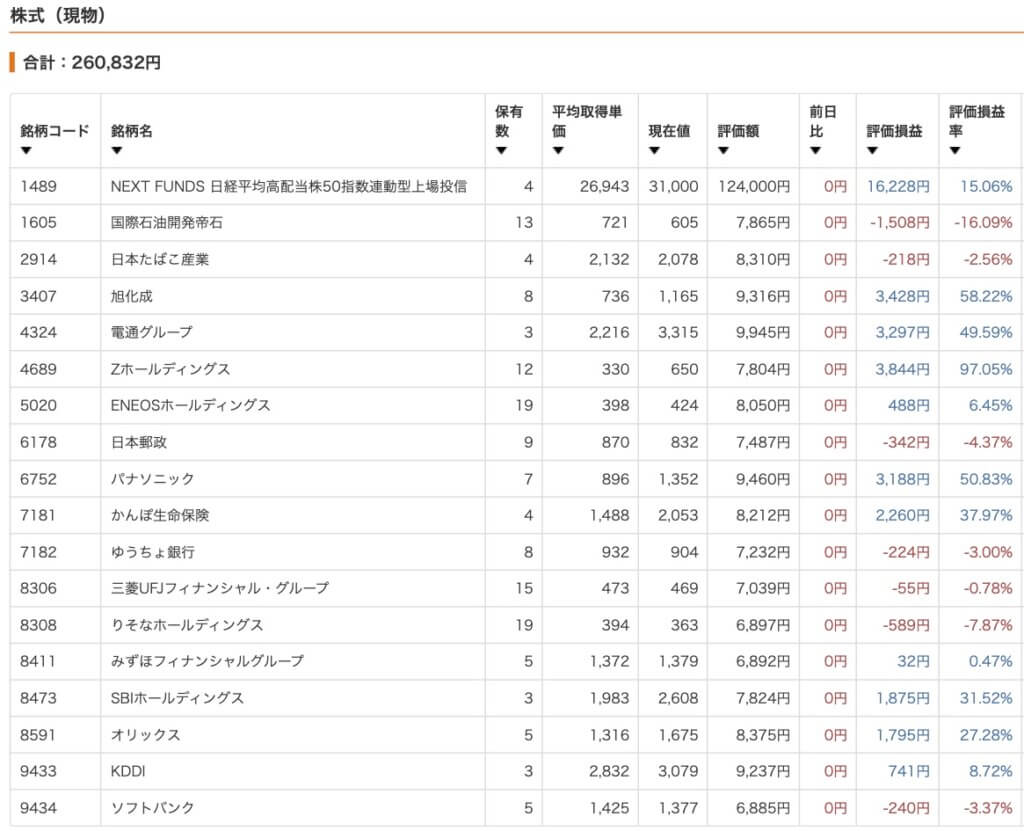This screenshot has width=1024, height=831.
Task: Click the -1,508円 loss value
Action: (x=899, y=223)
